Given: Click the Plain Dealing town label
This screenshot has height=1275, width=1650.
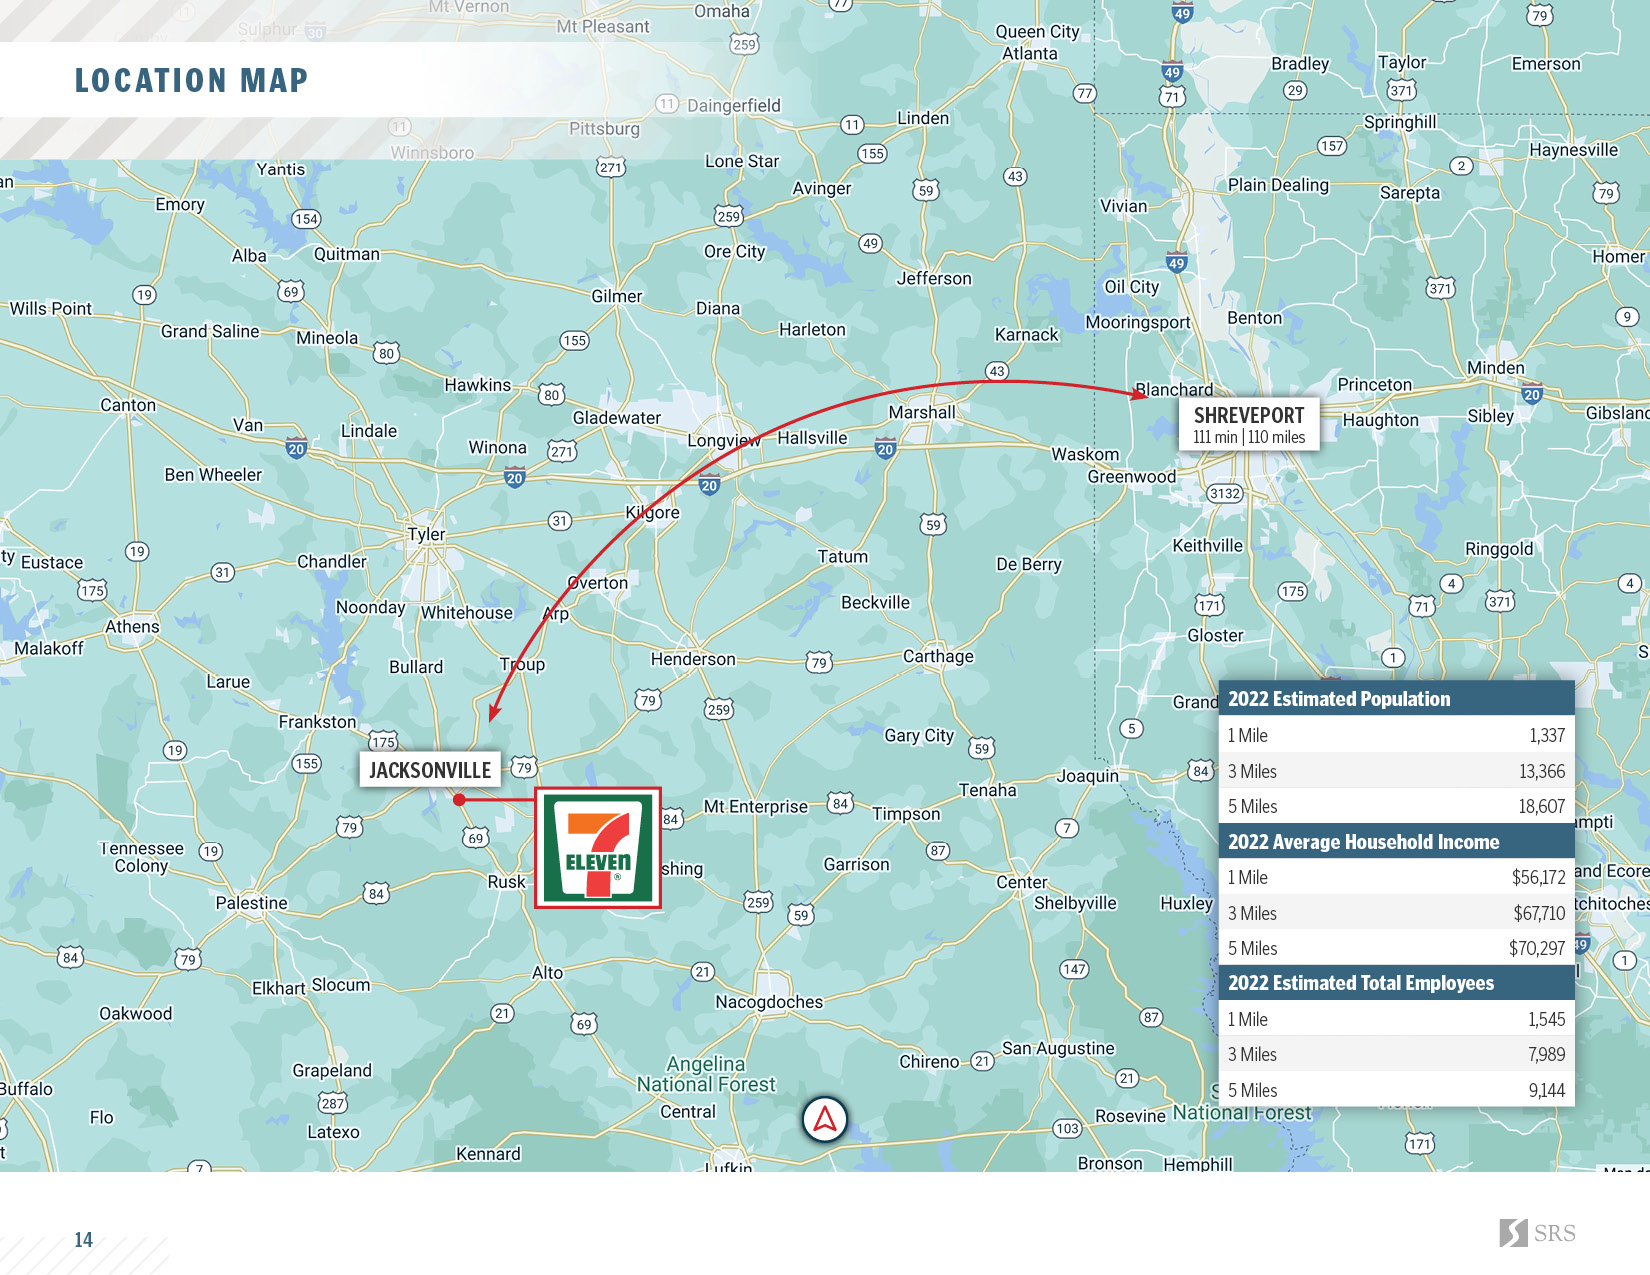Looking at the screenshot, I should [1278, 185].
